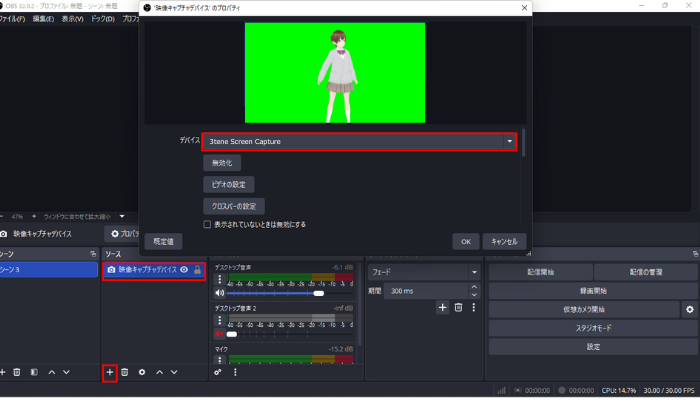The height and width of the screenshot is (400, 700).
Task: Click Cancel in properties dialog
Action: (504, 242)
